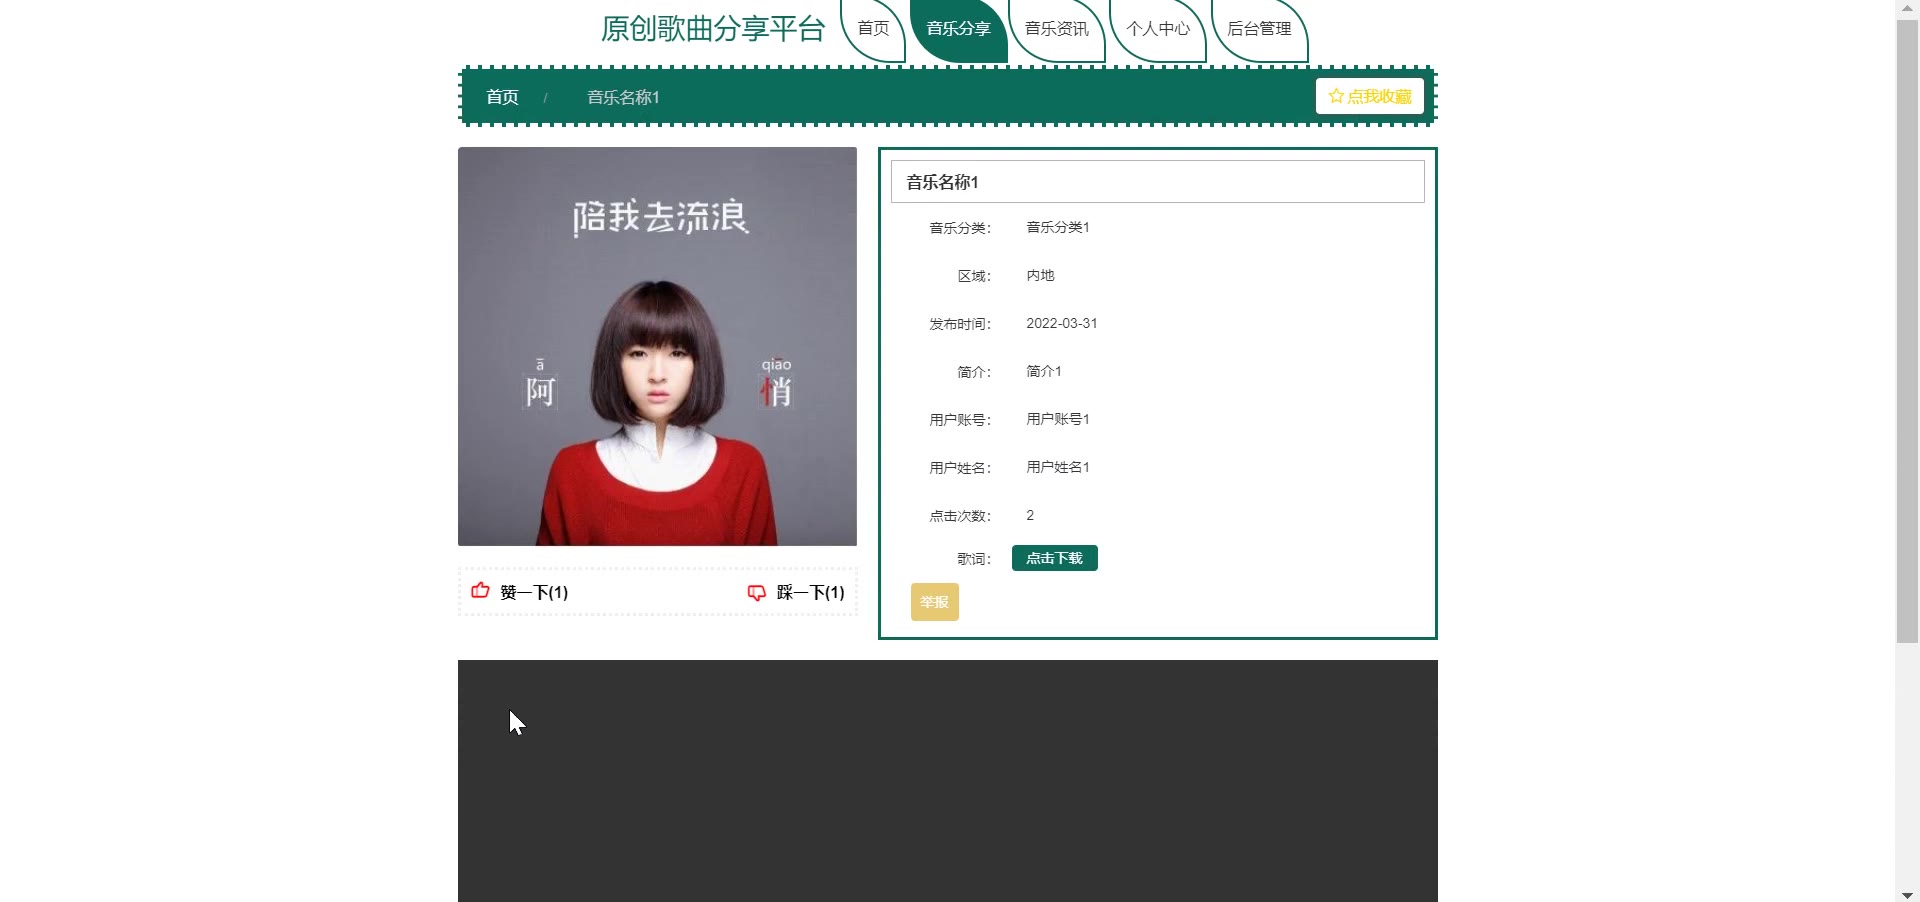
Task: Click the 音乐名称1 breadcrumb item
Action: (x=623, y=97)
